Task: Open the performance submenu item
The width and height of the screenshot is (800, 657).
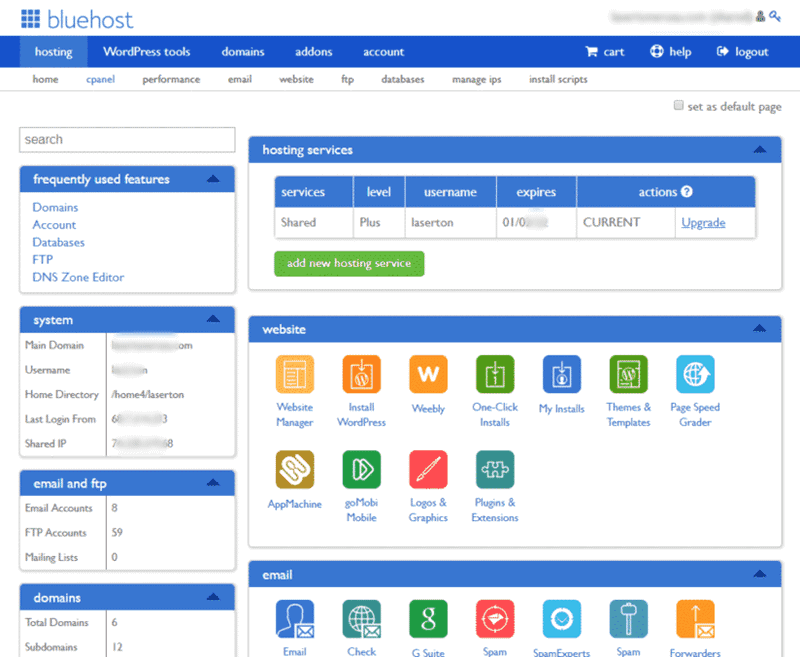Action: [x=171, y=80]
